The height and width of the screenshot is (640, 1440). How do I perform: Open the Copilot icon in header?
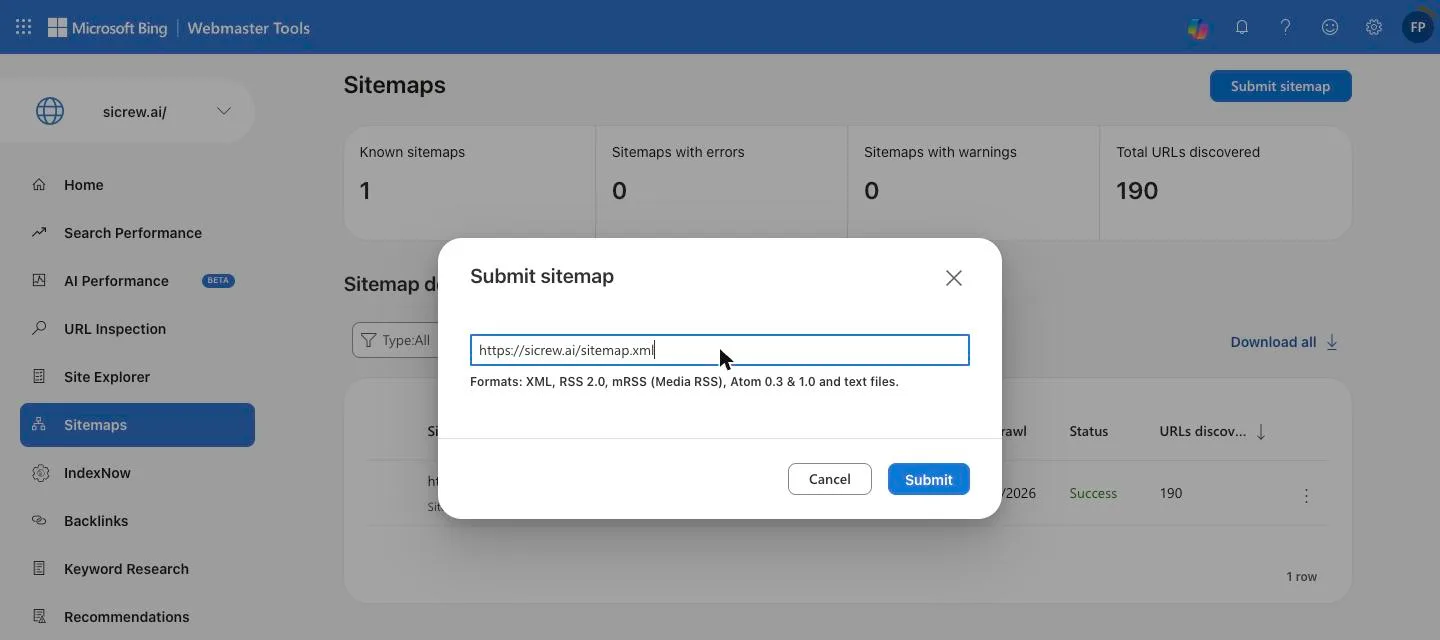[1198, 28]
